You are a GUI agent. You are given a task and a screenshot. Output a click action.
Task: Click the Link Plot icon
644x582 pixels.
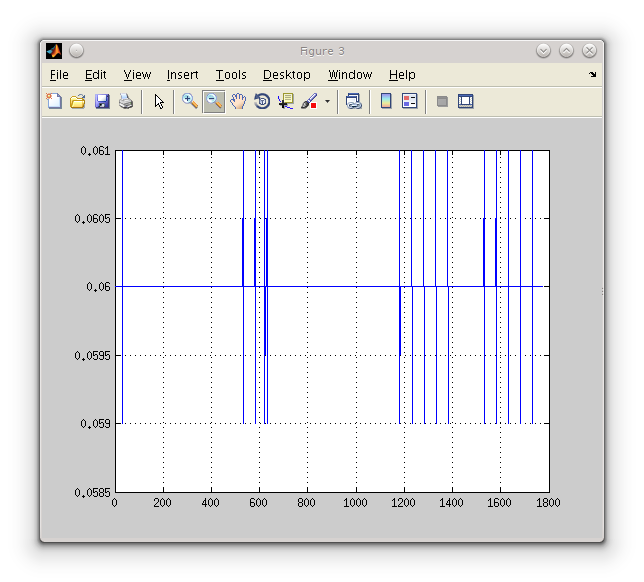coord(353,101)
